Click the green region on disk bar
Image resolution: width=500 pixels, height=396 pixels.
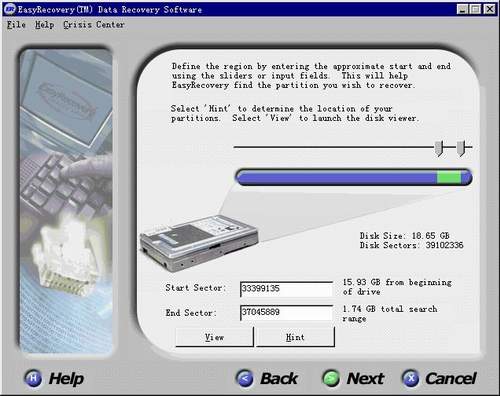449,177
